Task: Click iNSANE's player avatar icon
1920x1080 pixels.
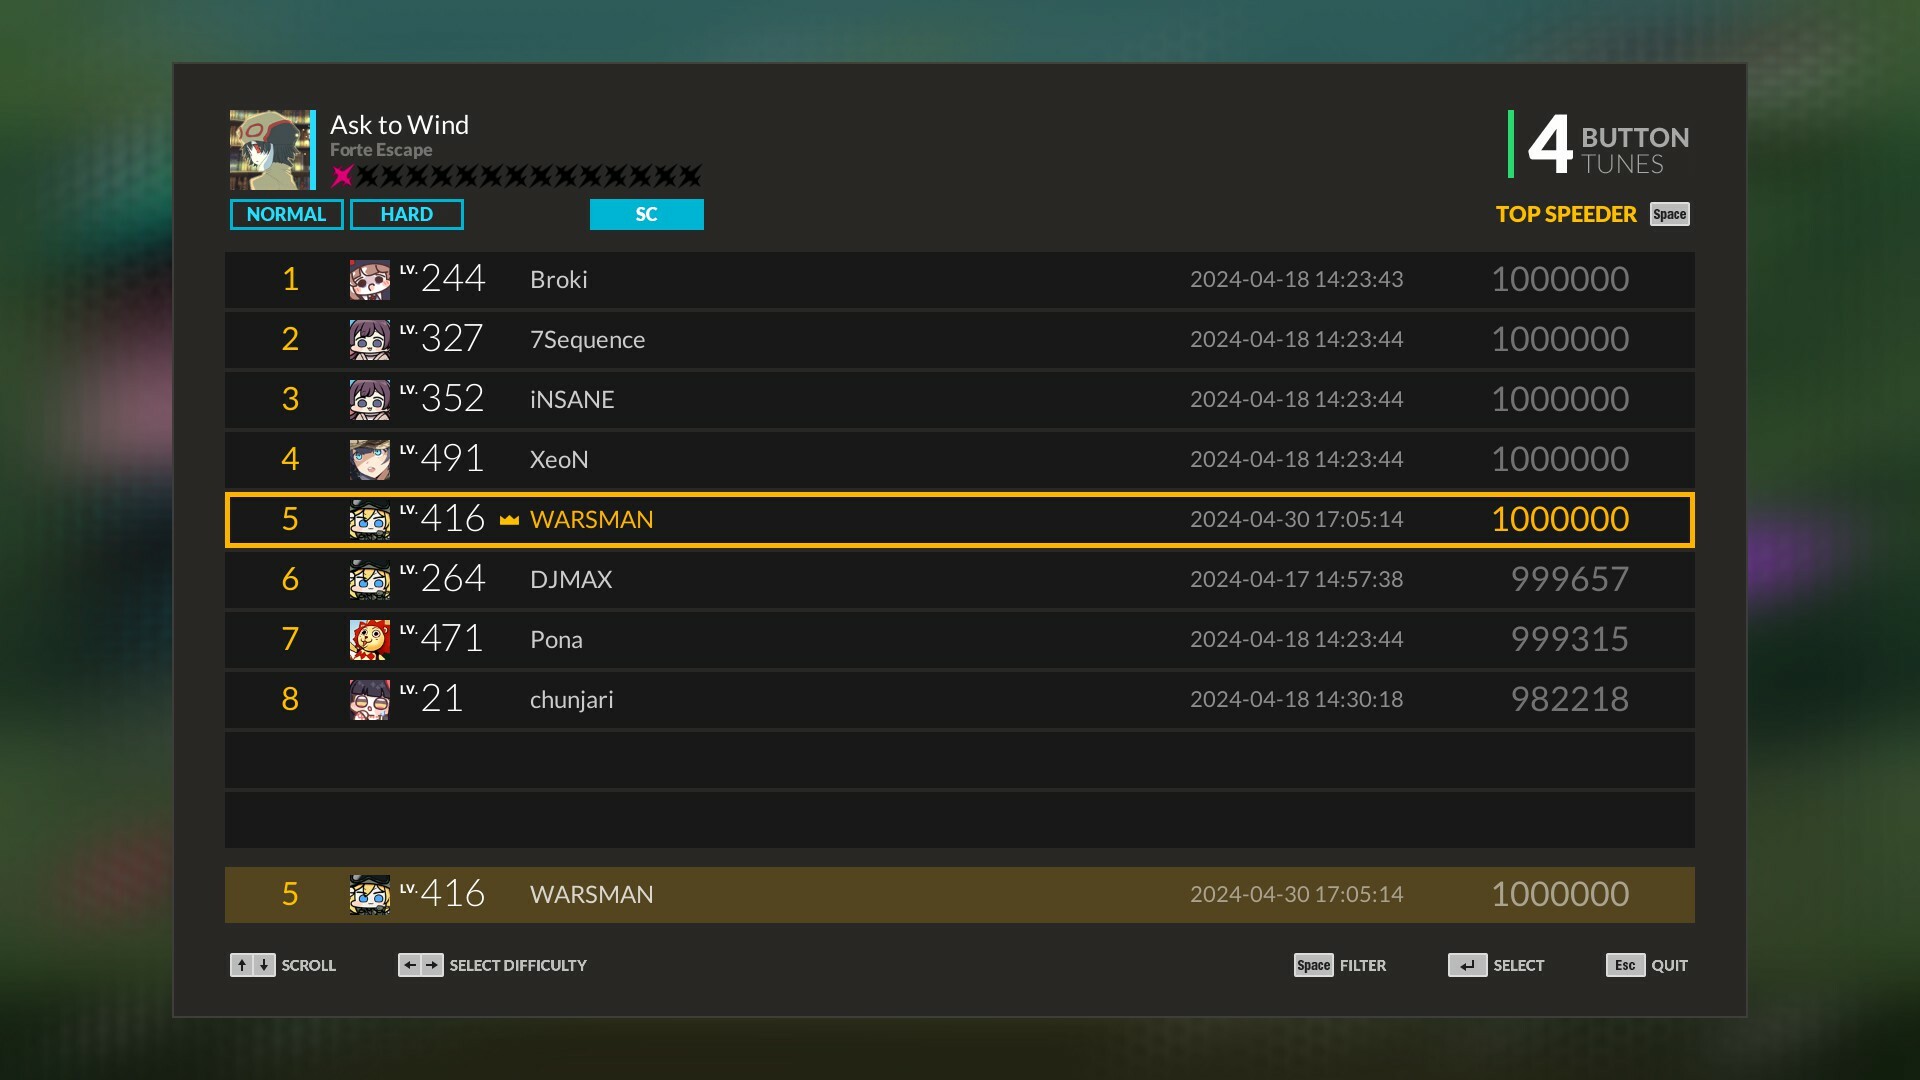Action: pos(370,399)
